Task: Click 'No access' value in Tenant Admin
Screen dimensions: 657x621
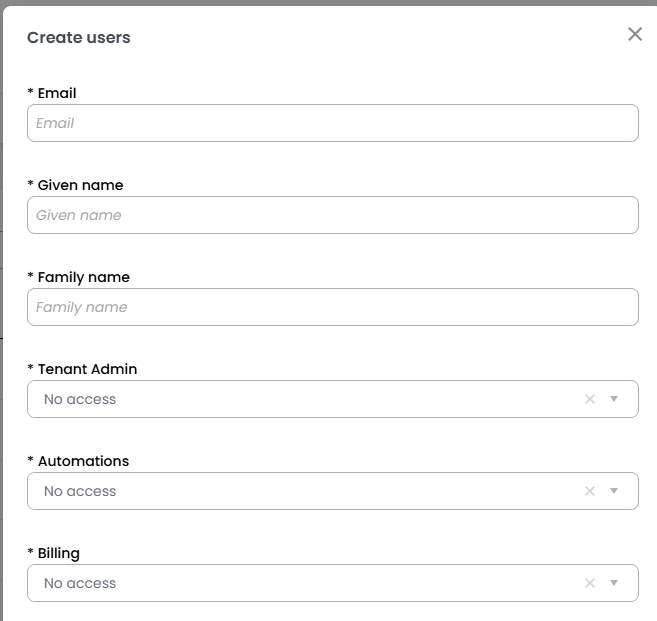Action: (x=80, y=399)
